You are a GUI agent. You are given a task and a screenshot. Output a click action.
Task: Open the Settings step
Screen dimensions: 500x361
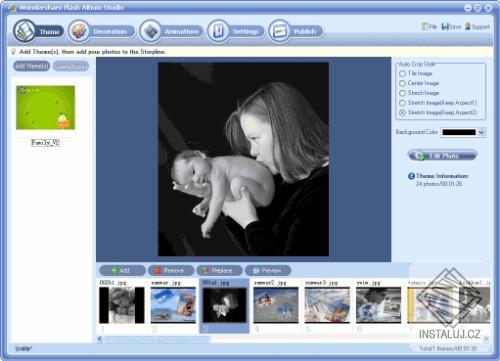pyautogui.click(x=235, y=31)
